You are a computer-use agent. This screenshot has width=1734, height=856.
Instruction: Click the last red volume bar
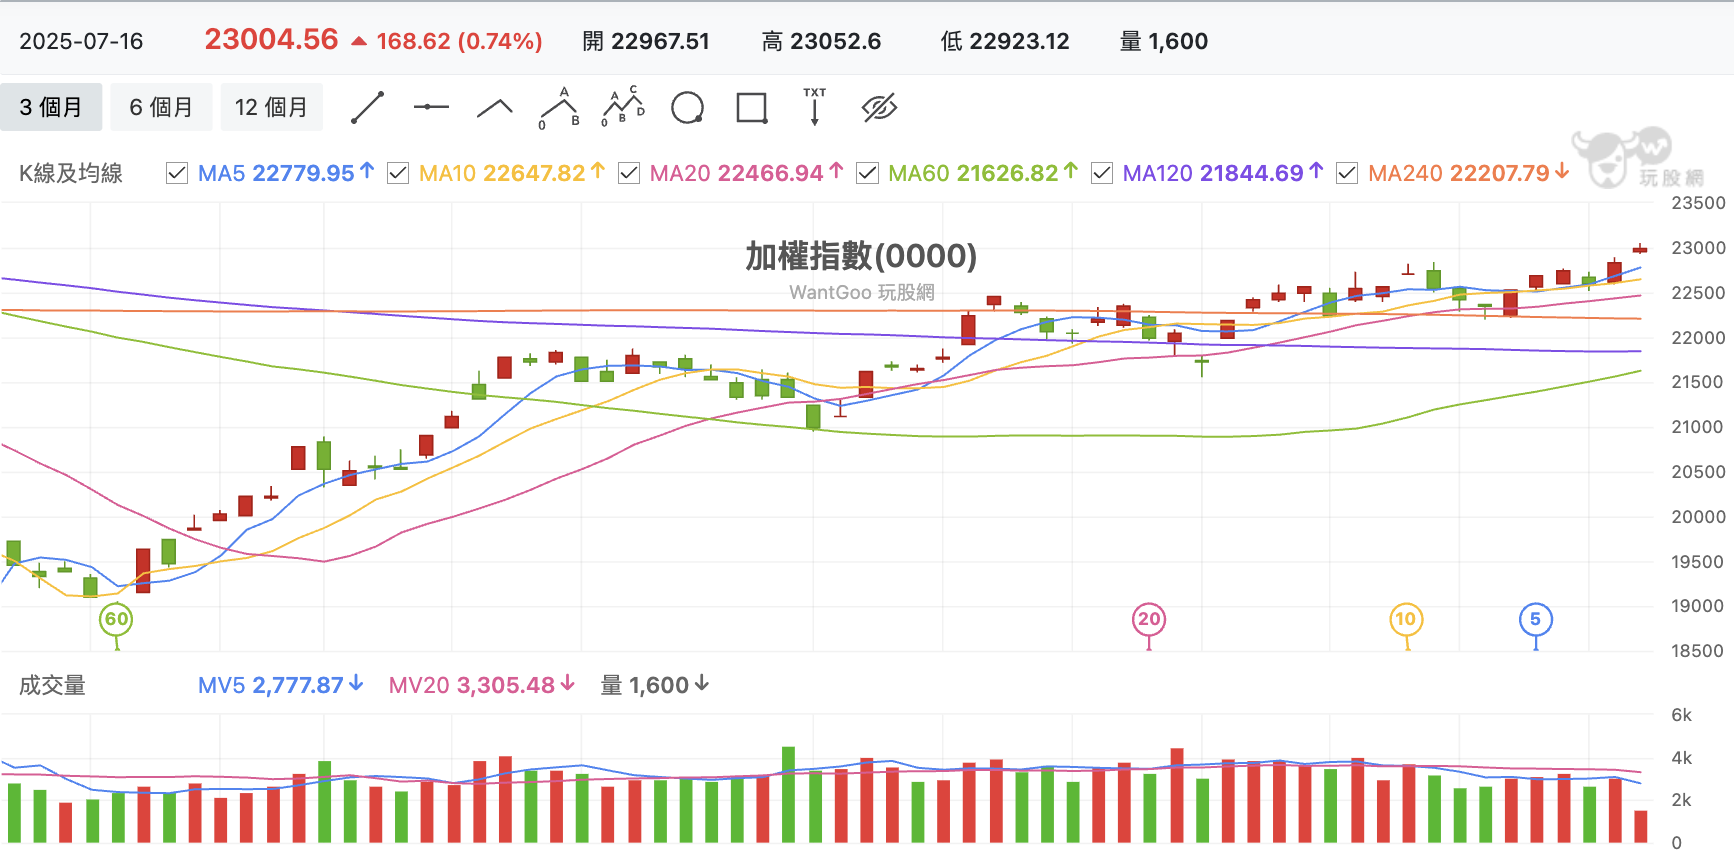click(x=1640, y=826)
